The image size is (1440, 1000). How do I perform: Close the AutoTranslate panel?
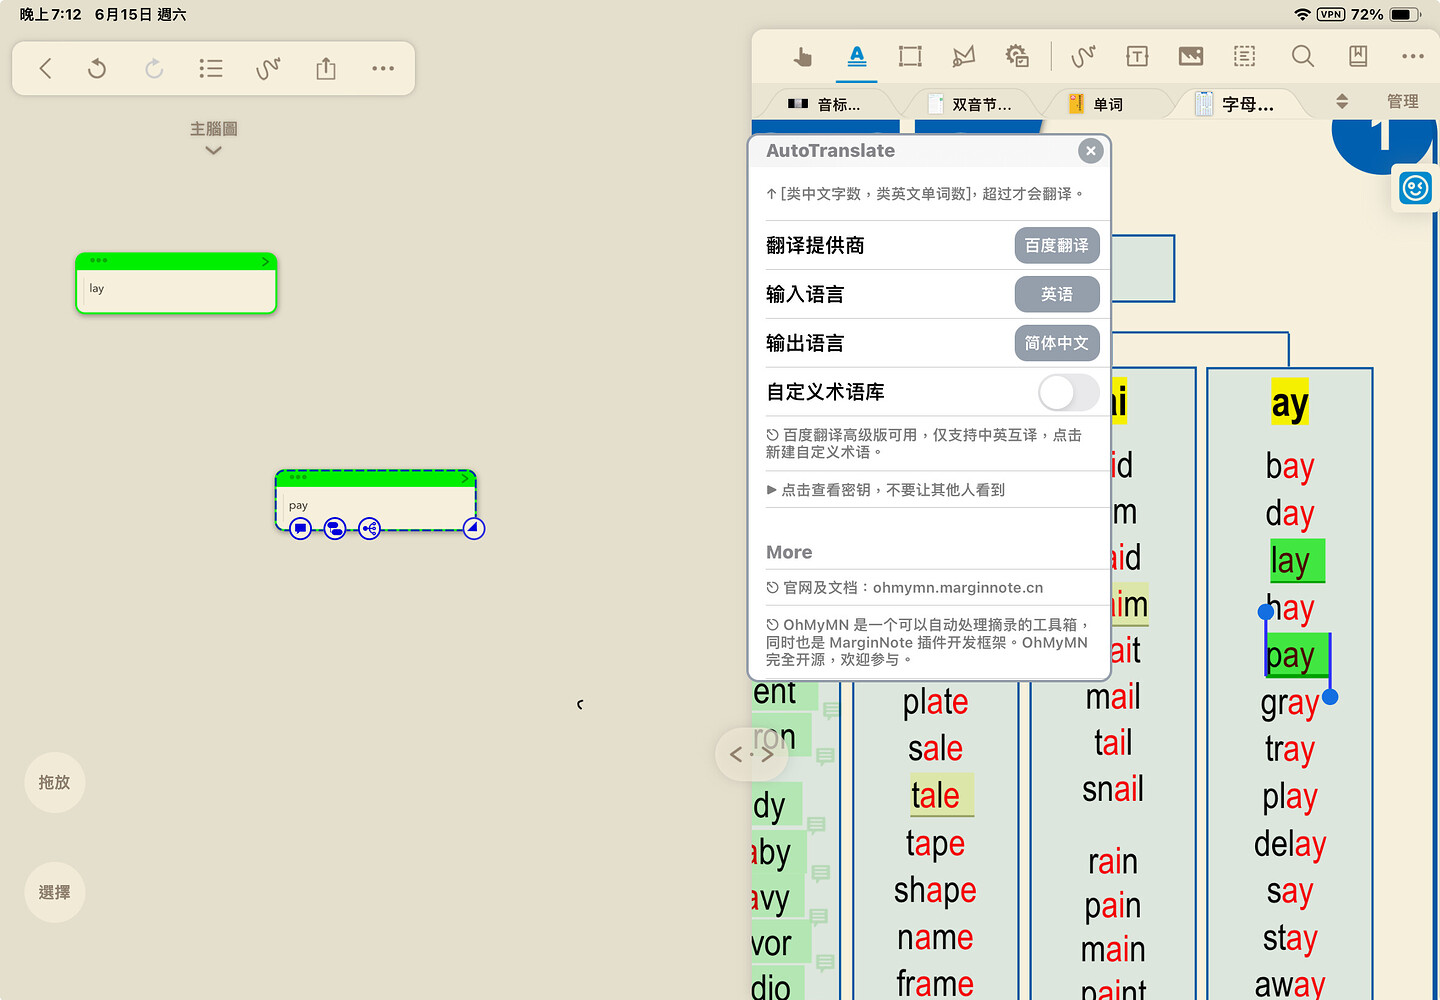click(1091, 151)
